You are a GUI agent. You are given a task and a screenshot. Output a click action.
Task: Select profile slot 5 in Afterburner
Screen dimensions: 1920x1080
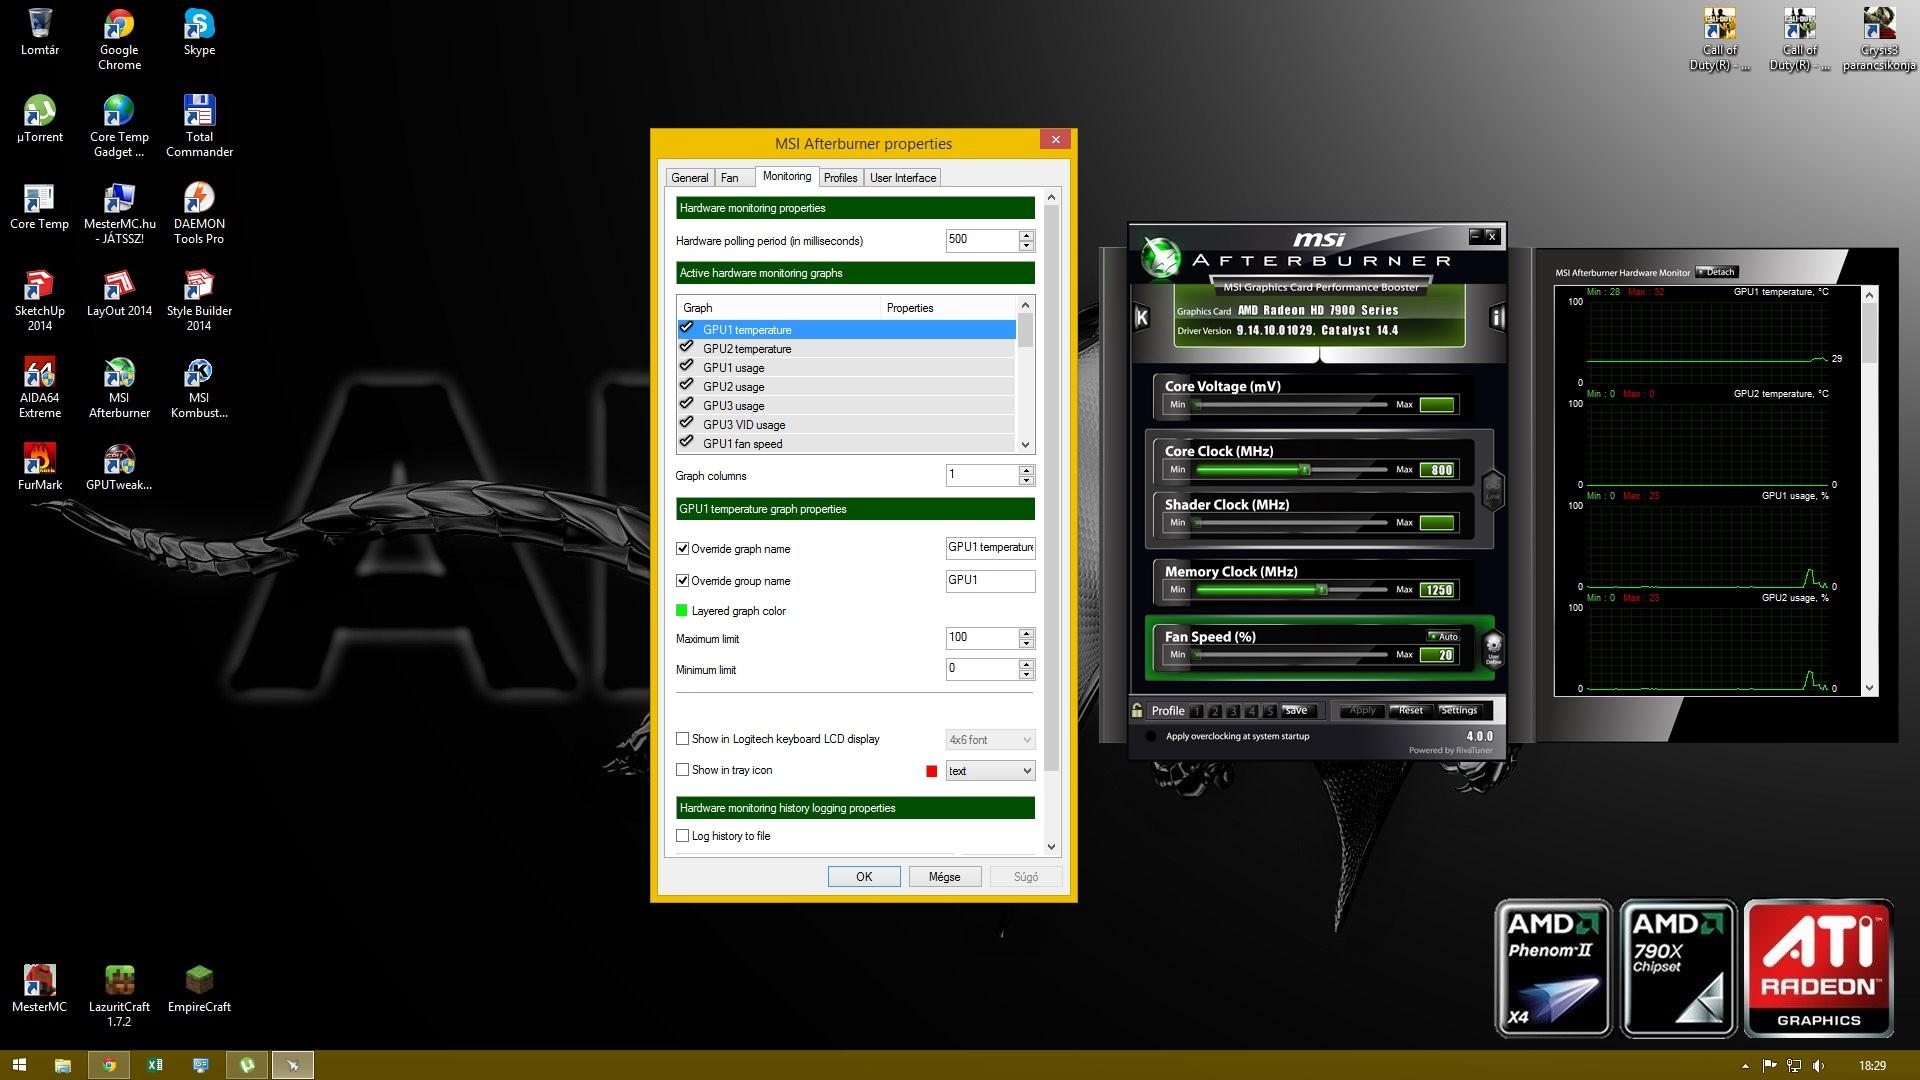click(x=1270, y=711)
